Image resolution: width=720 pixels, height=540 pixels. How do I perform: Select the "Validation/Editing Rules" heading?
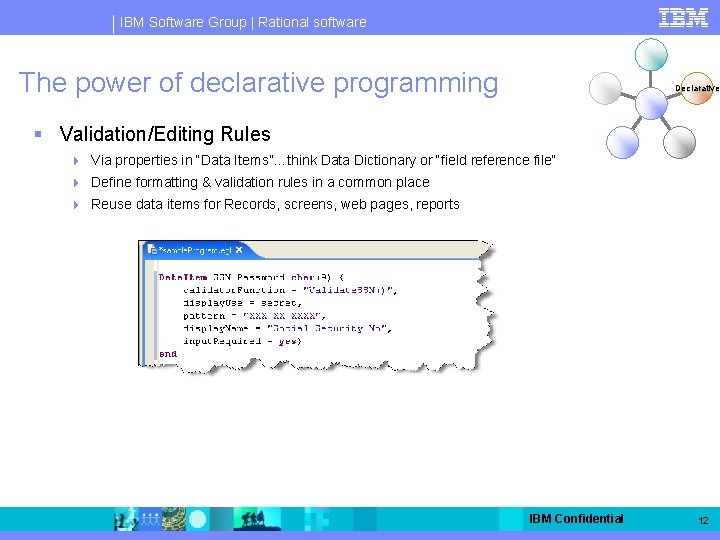click(165, 134)
